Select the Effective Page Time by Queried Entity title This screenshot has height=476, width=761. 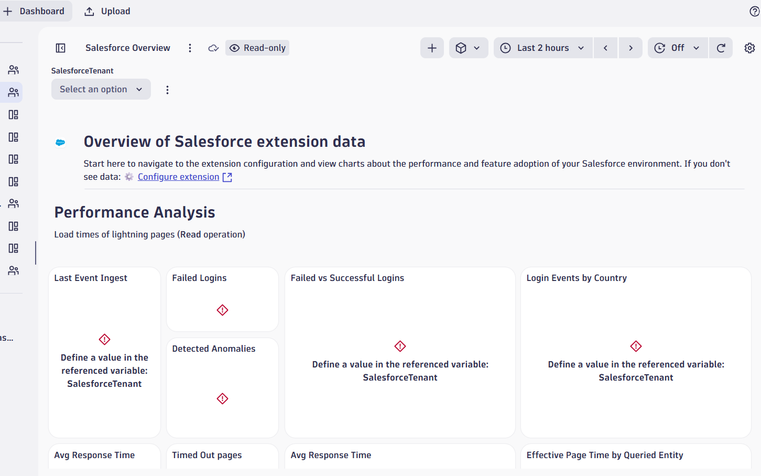pos(605,455)
